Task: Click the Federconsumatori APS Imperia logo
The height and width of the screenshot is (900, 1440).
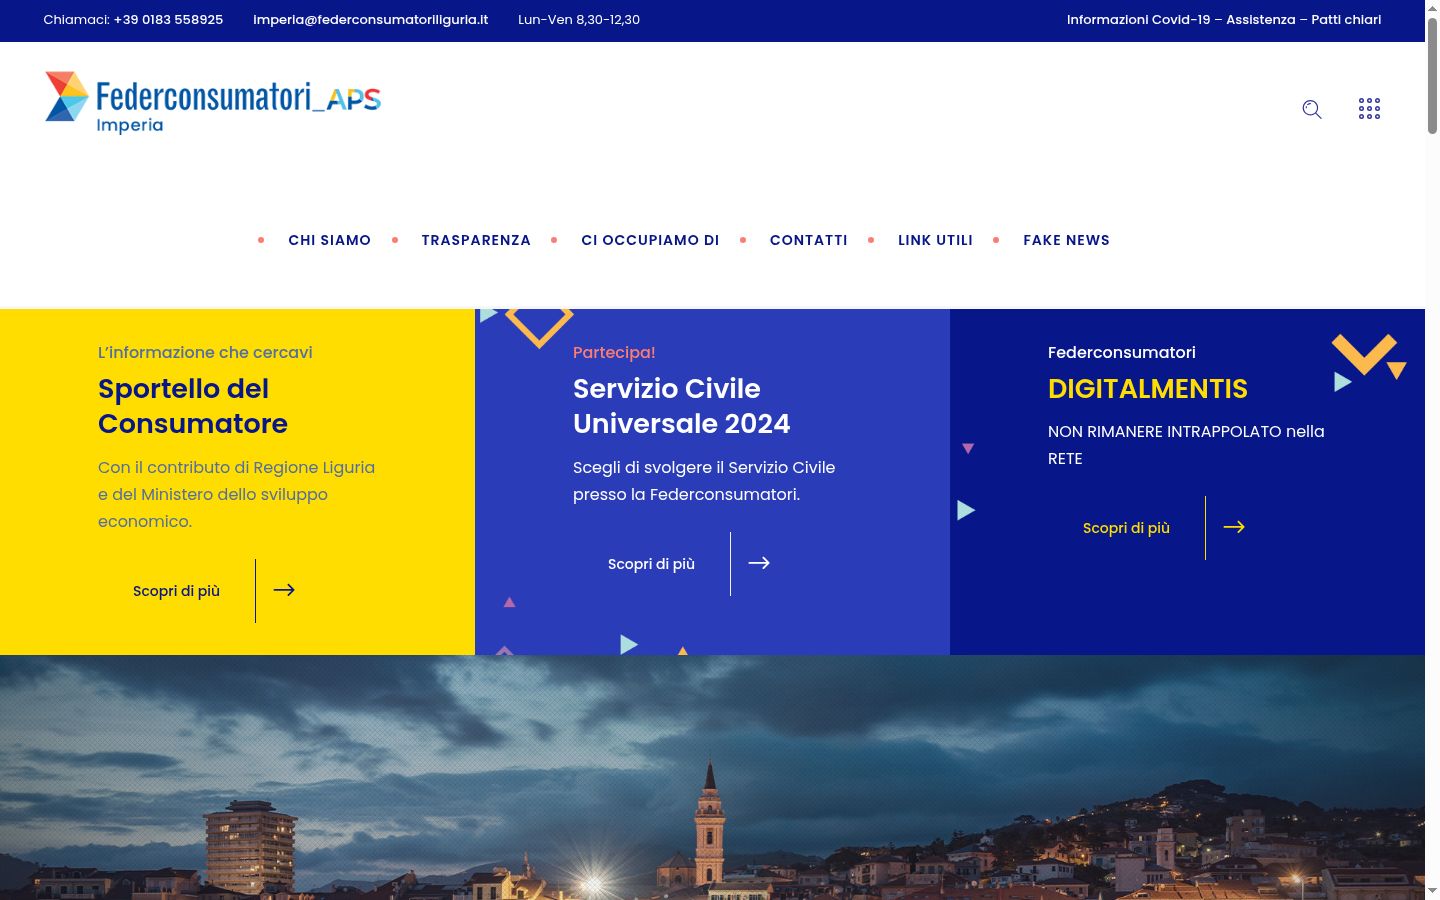Action: [213, 102]
